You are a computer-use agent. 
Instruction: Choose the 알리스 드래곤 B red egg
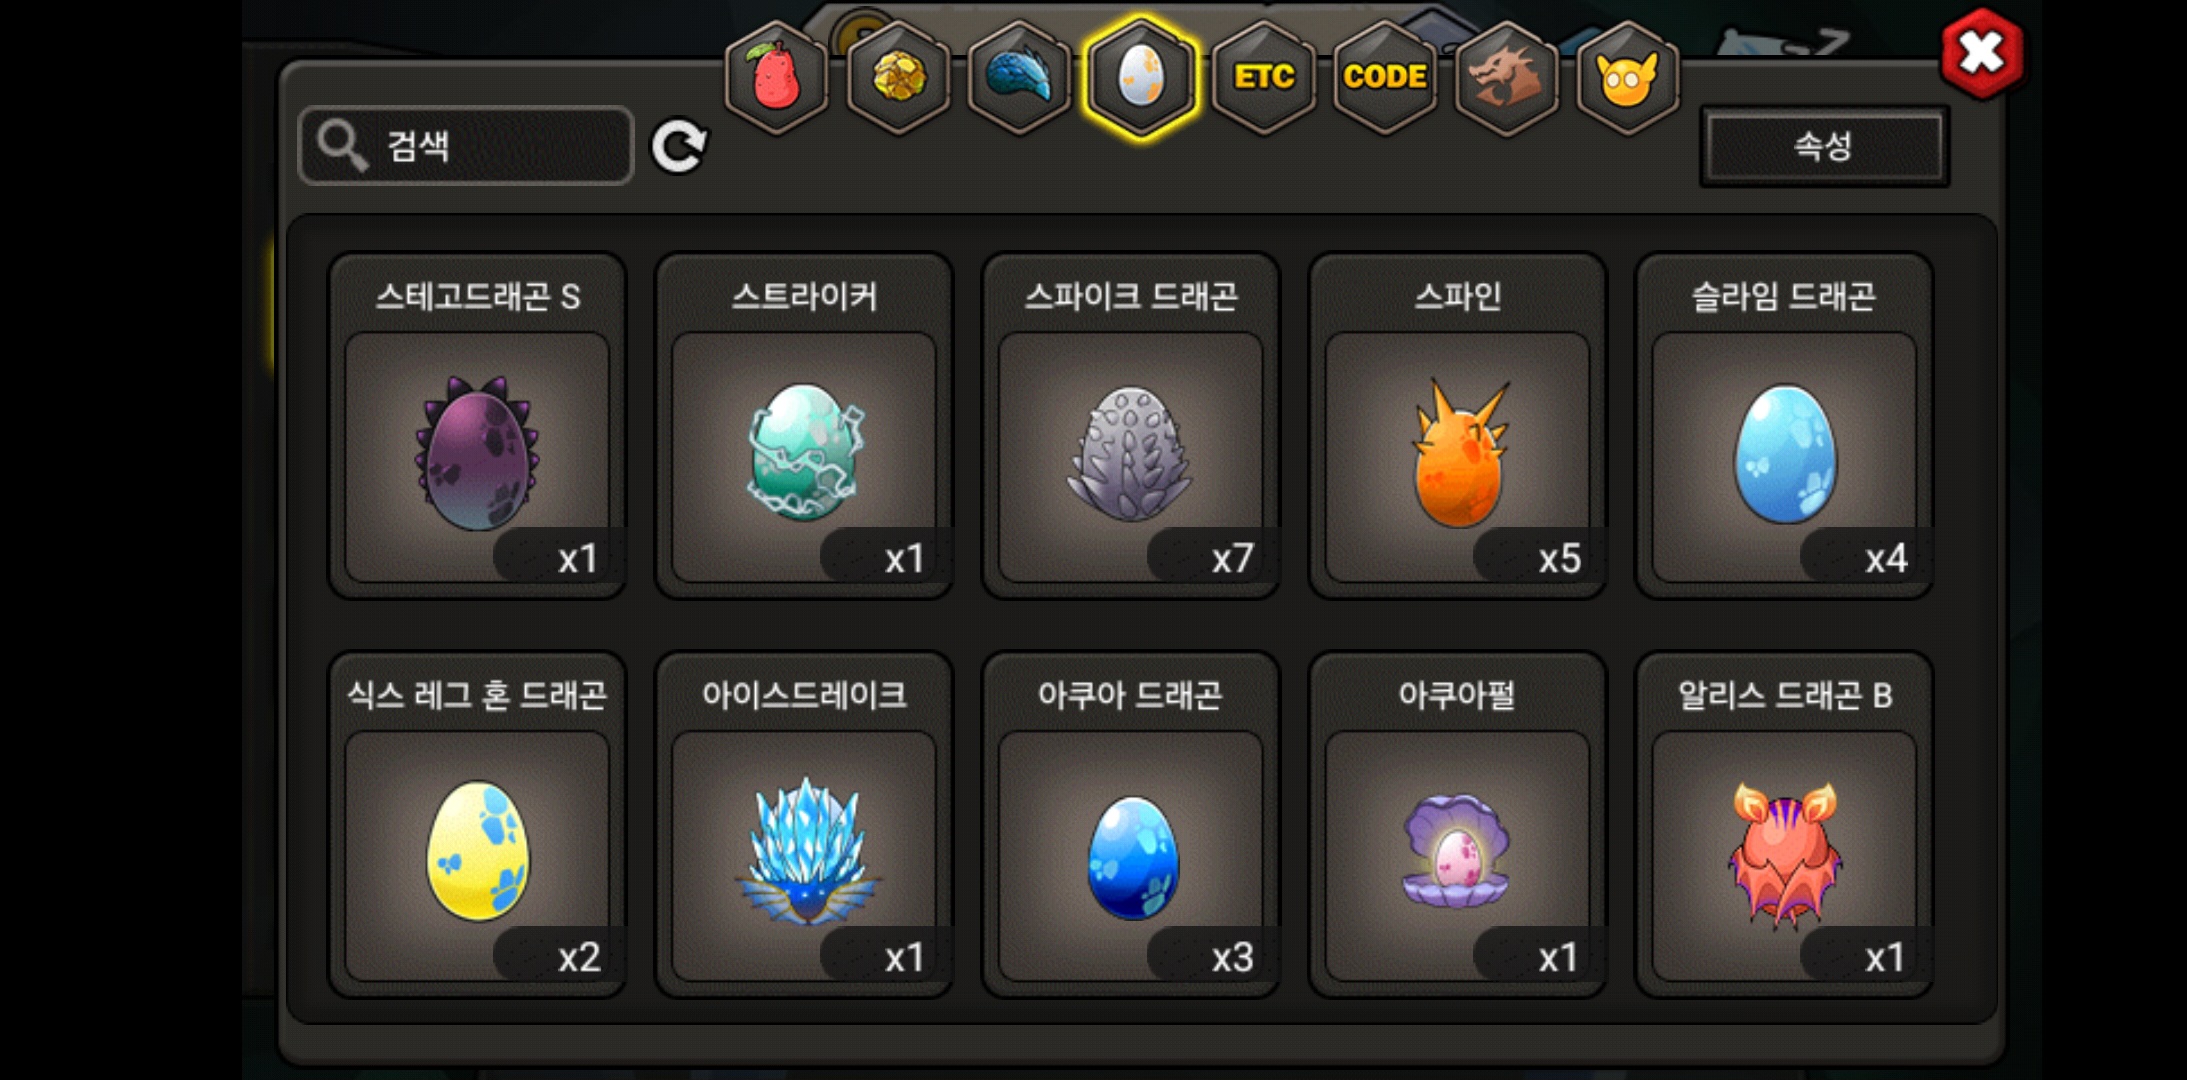(x=1784, y=825)
